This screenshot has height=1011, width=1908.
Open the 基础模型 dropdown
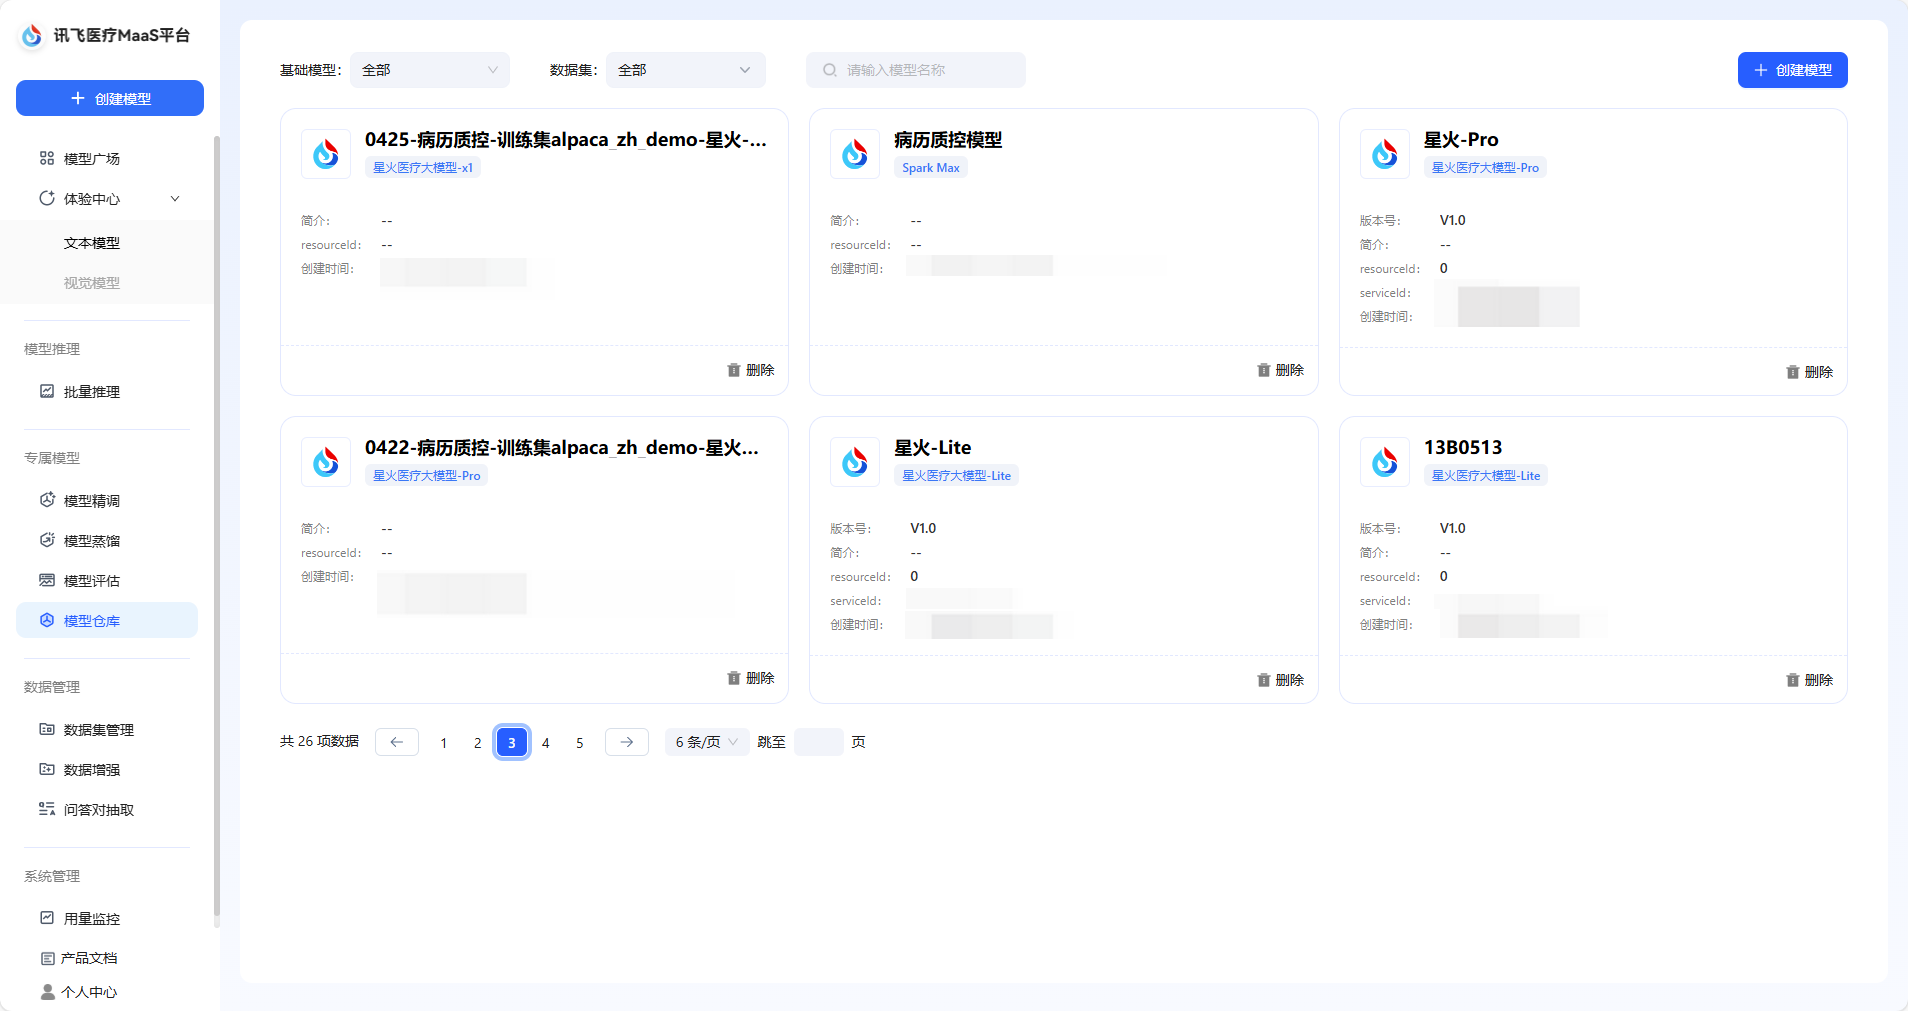pos(430,70)
